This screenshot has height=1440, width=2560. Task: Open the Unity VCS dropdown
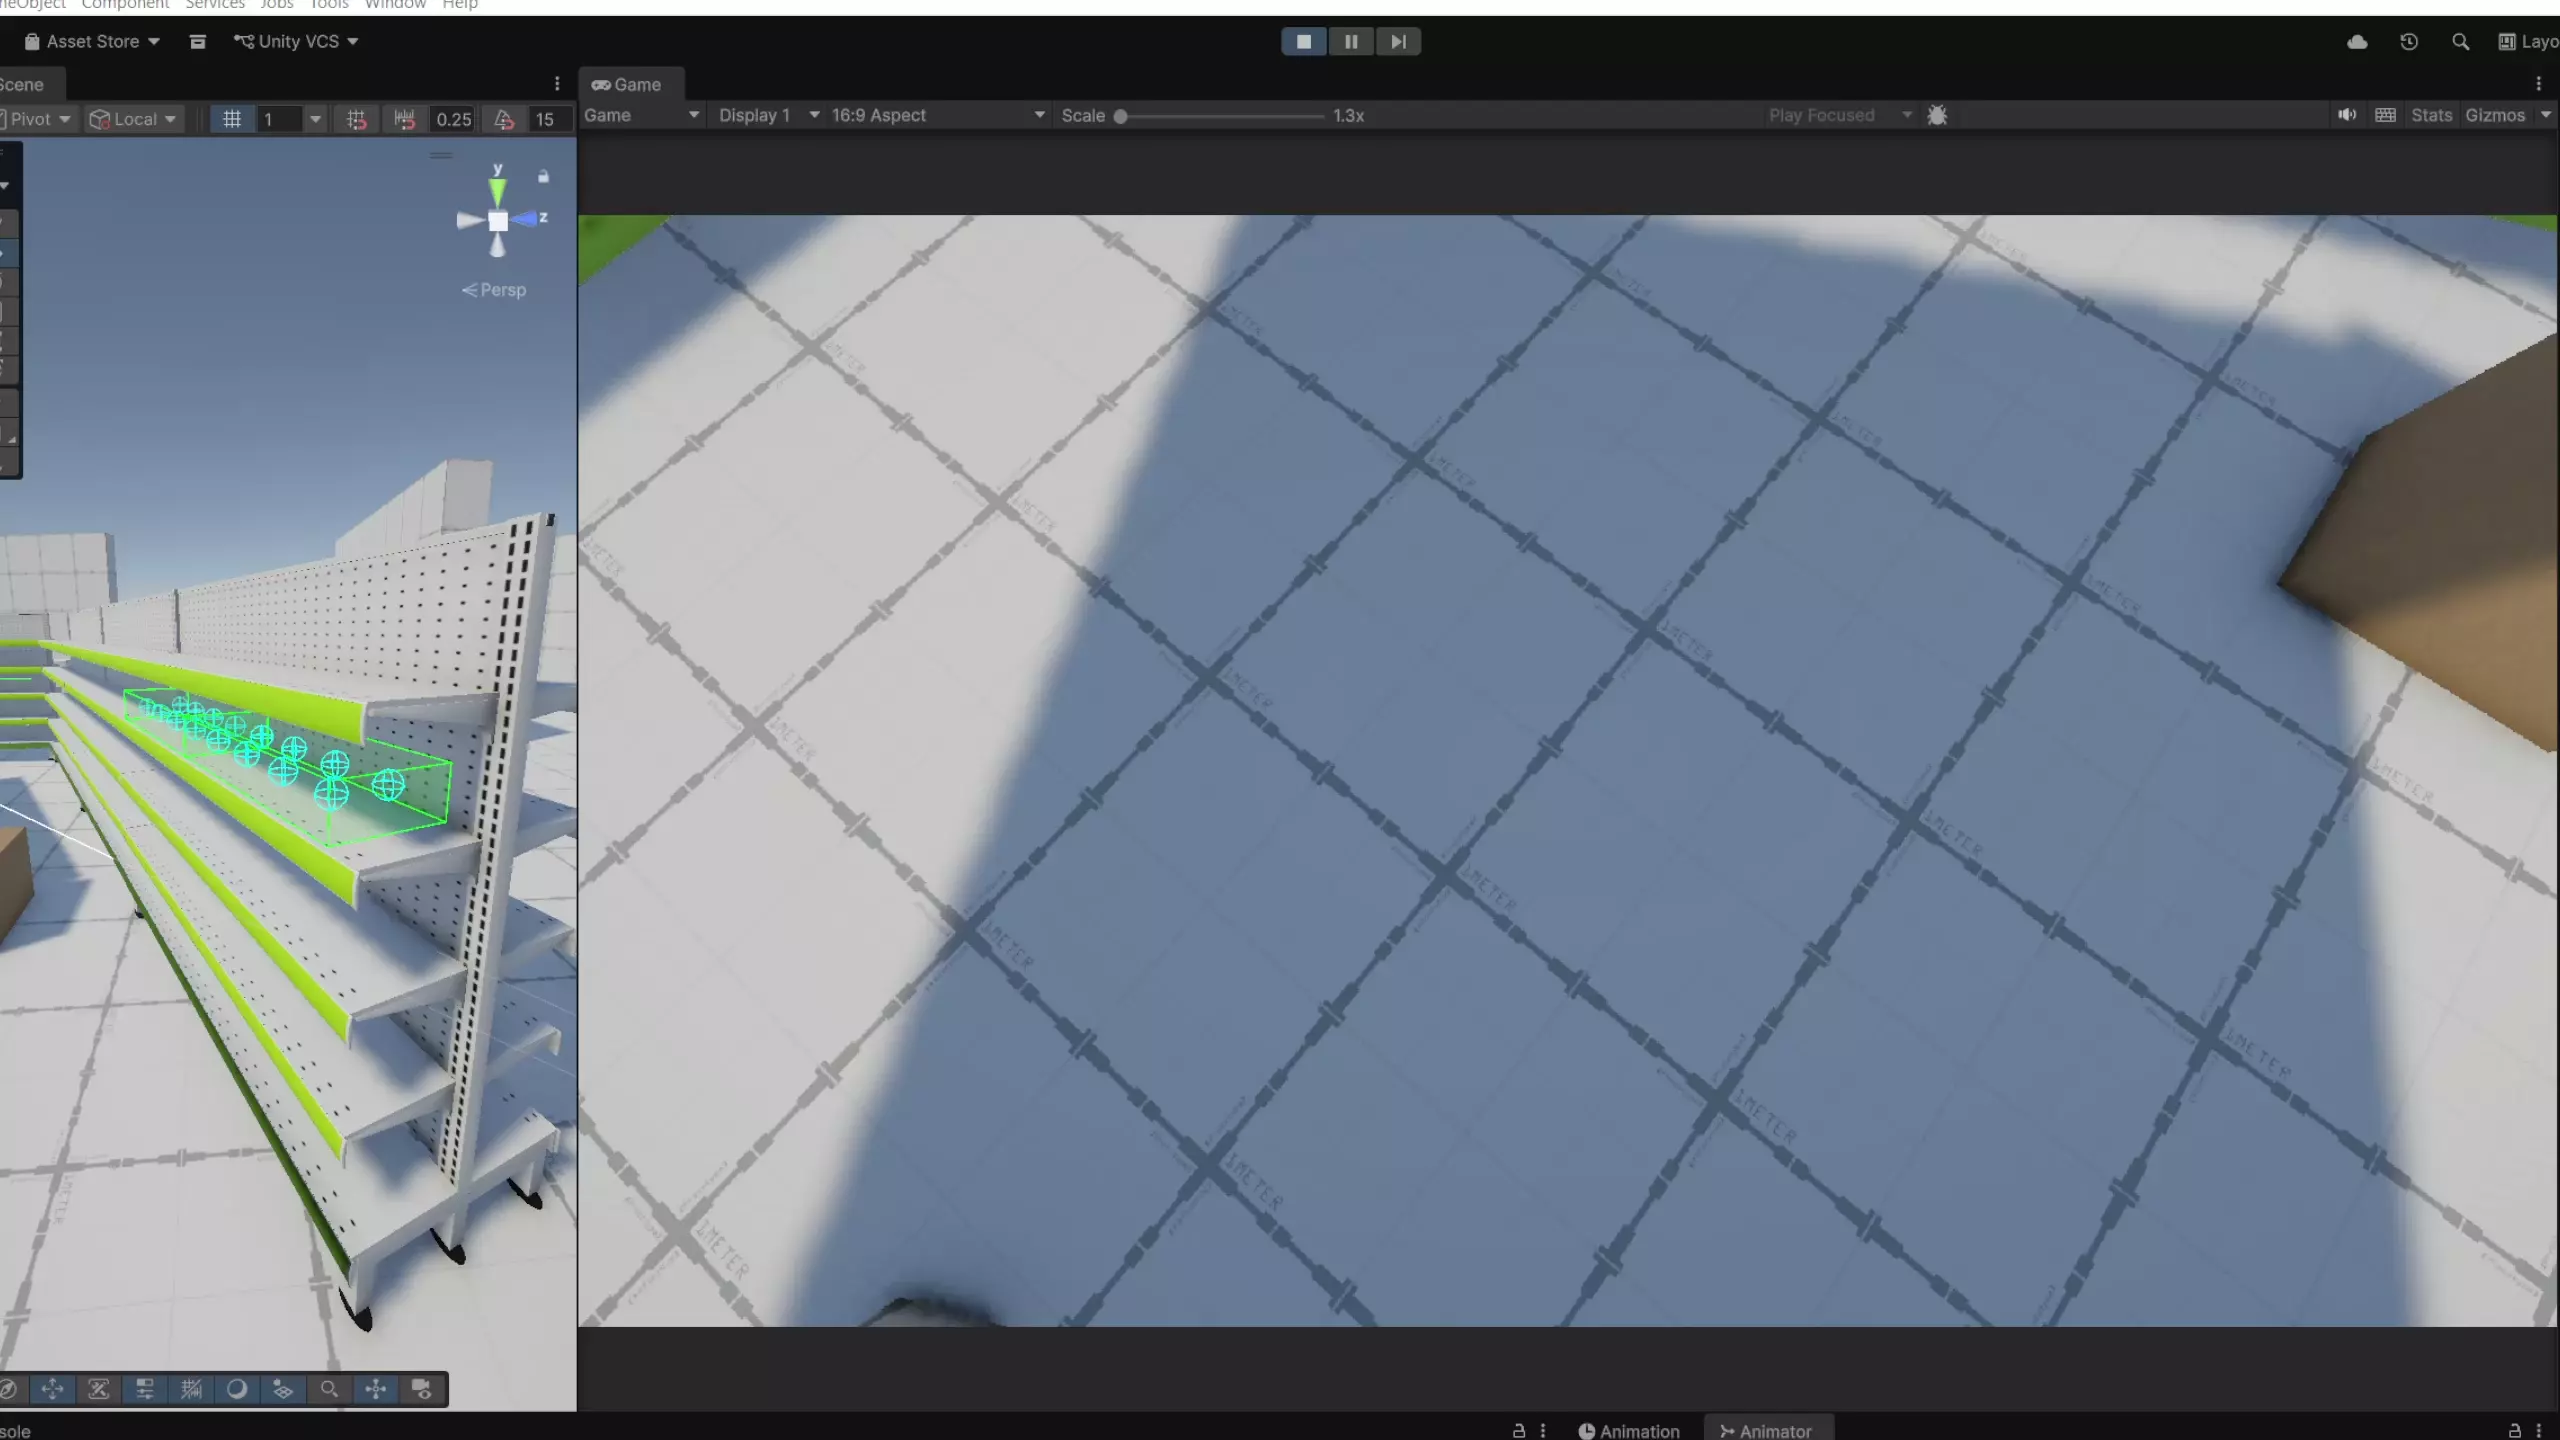click(x=296, y=42)
